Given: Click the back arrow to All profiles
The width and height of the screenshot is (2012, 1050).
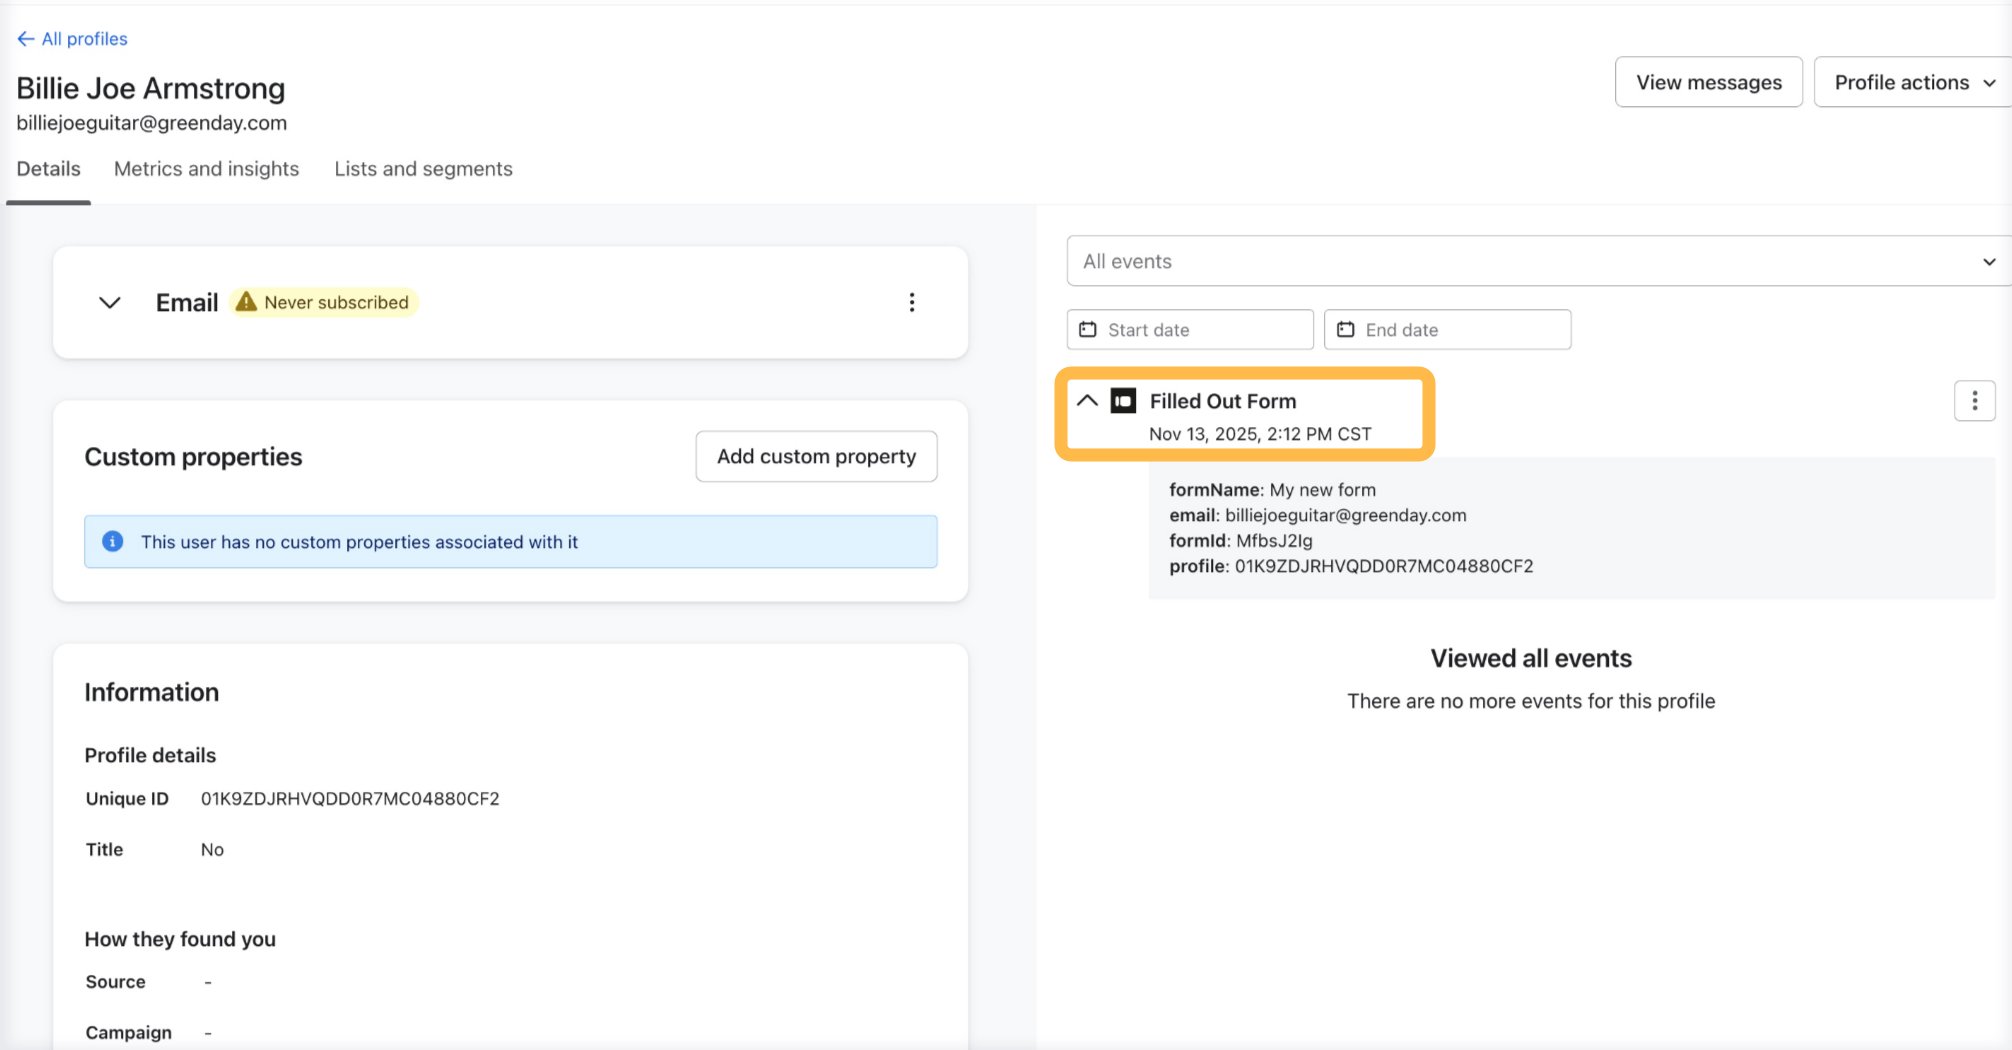Looking at the screenshot, I should [26, 39].
